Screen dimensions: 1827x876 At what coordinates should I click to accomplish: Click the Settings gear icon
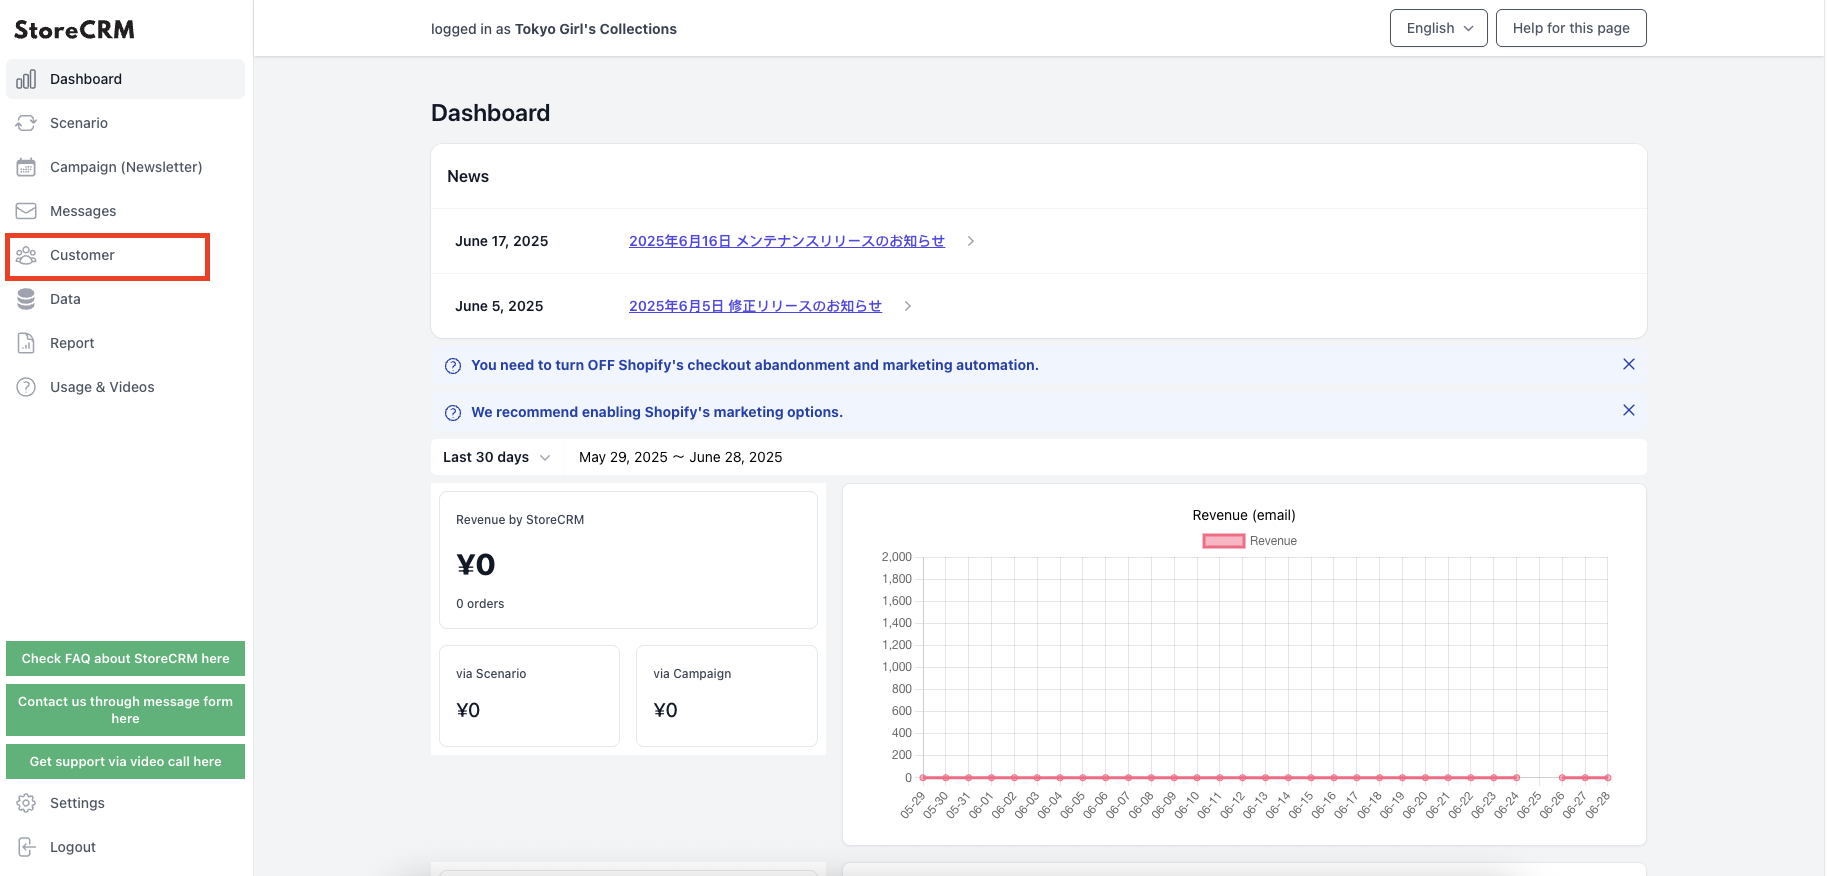26,803
